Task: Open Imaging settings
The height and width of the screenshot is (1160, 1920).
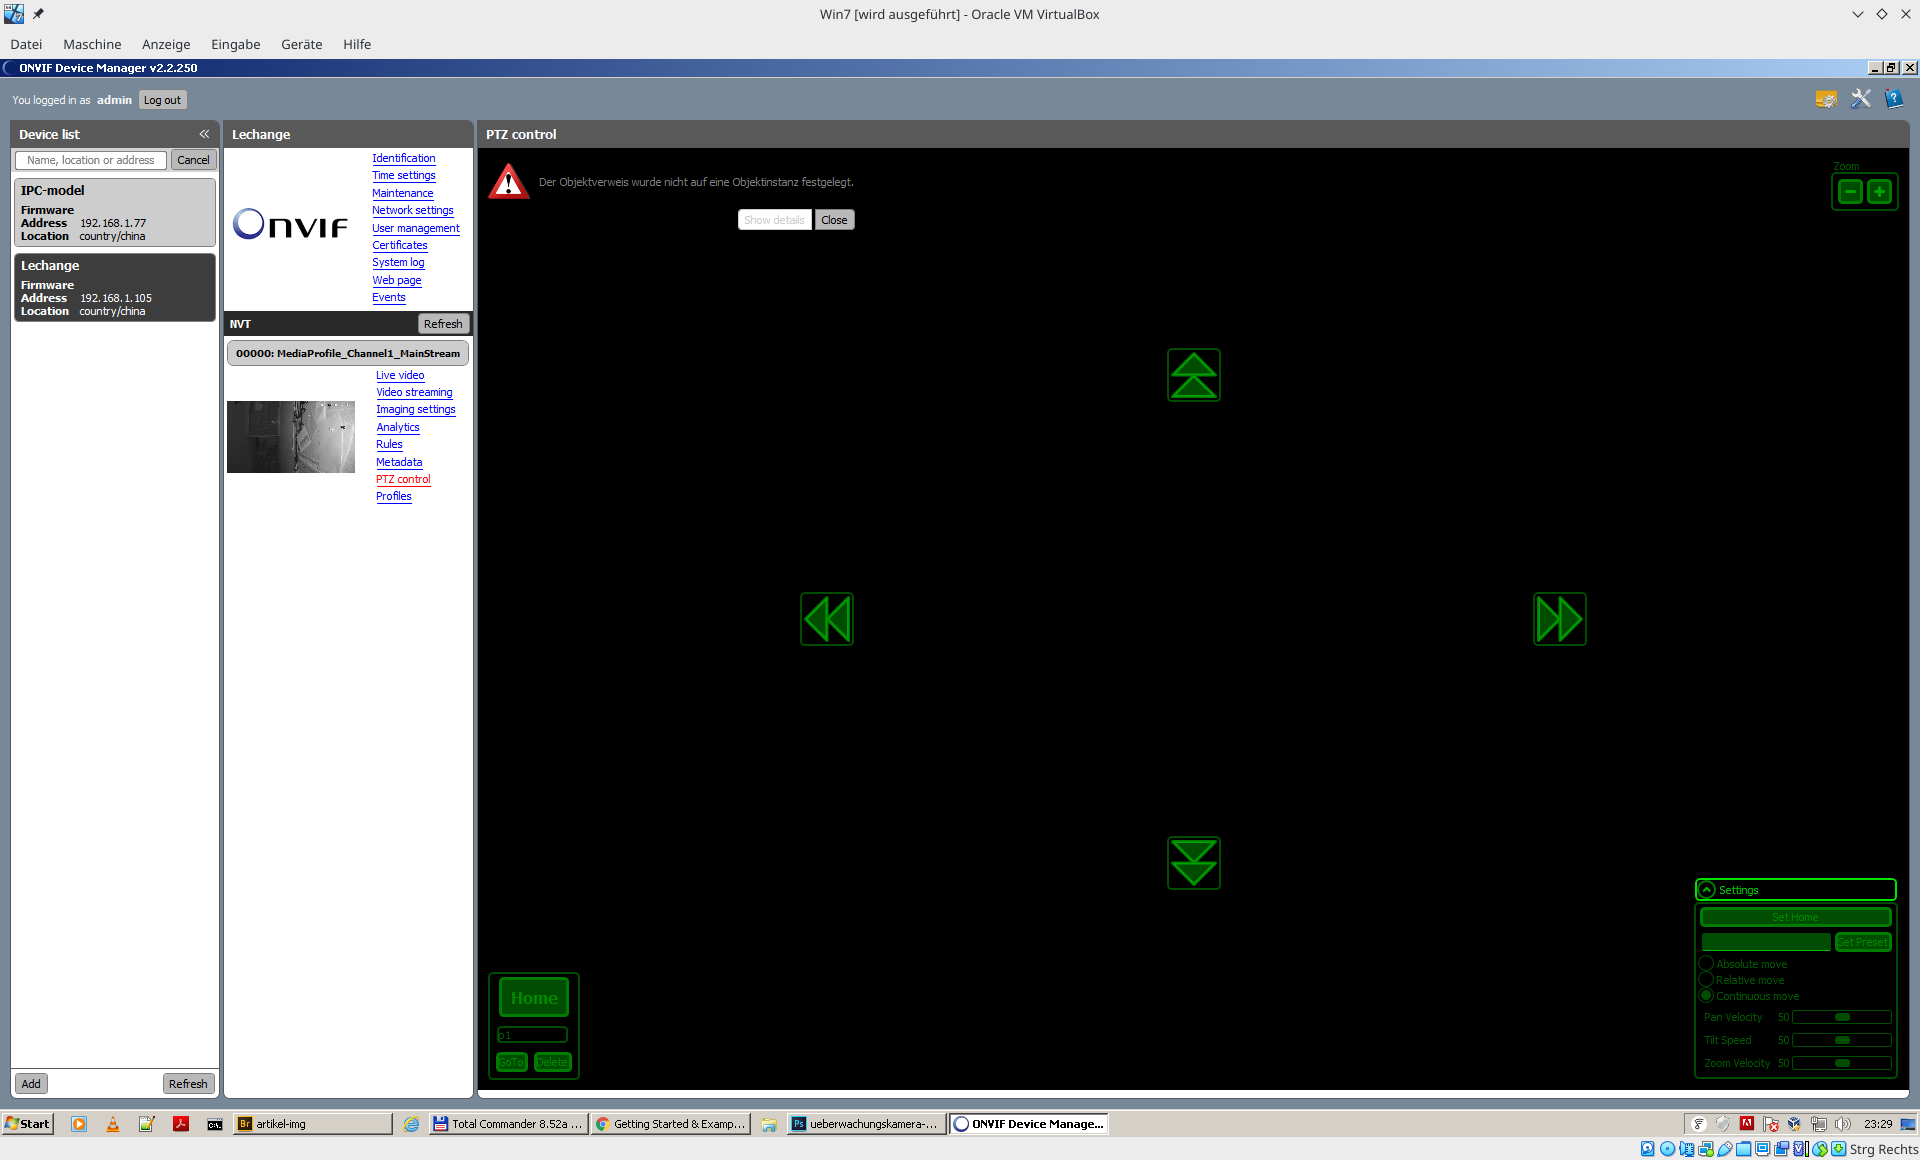Action: pos(416,409)
